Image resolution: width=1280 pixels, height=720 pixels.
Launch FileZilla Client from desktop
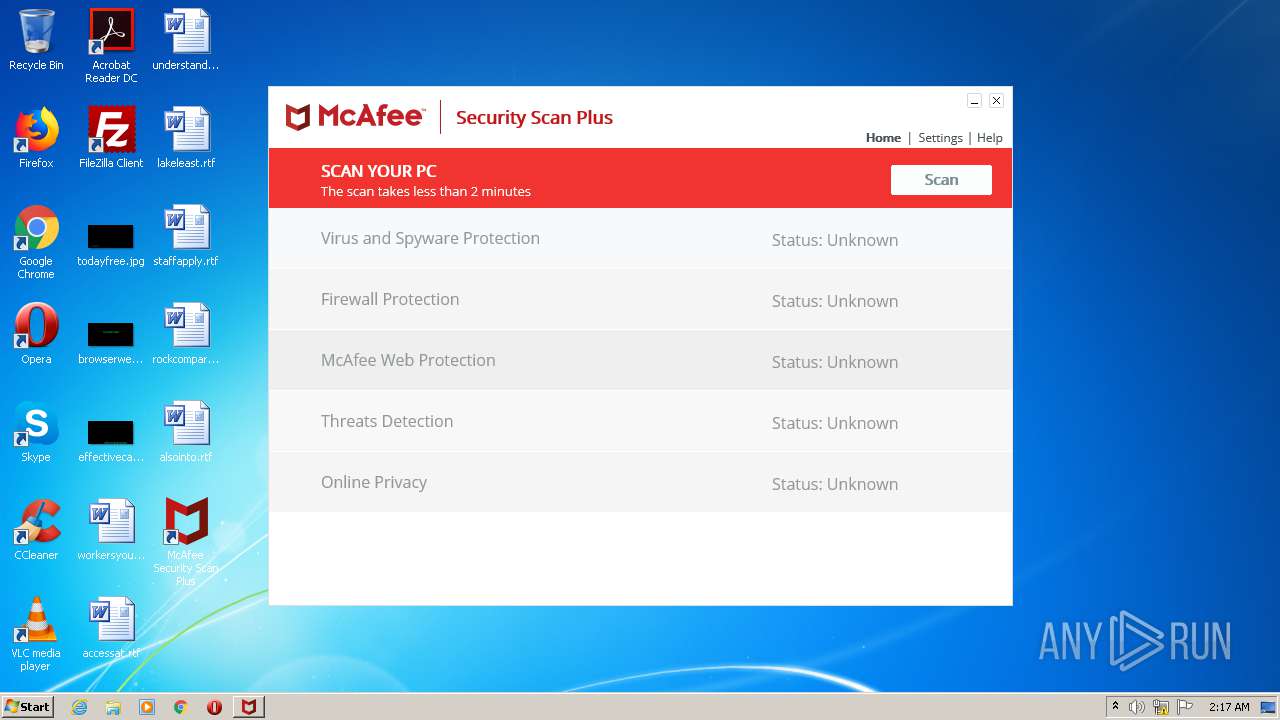(x=111, y=138)
